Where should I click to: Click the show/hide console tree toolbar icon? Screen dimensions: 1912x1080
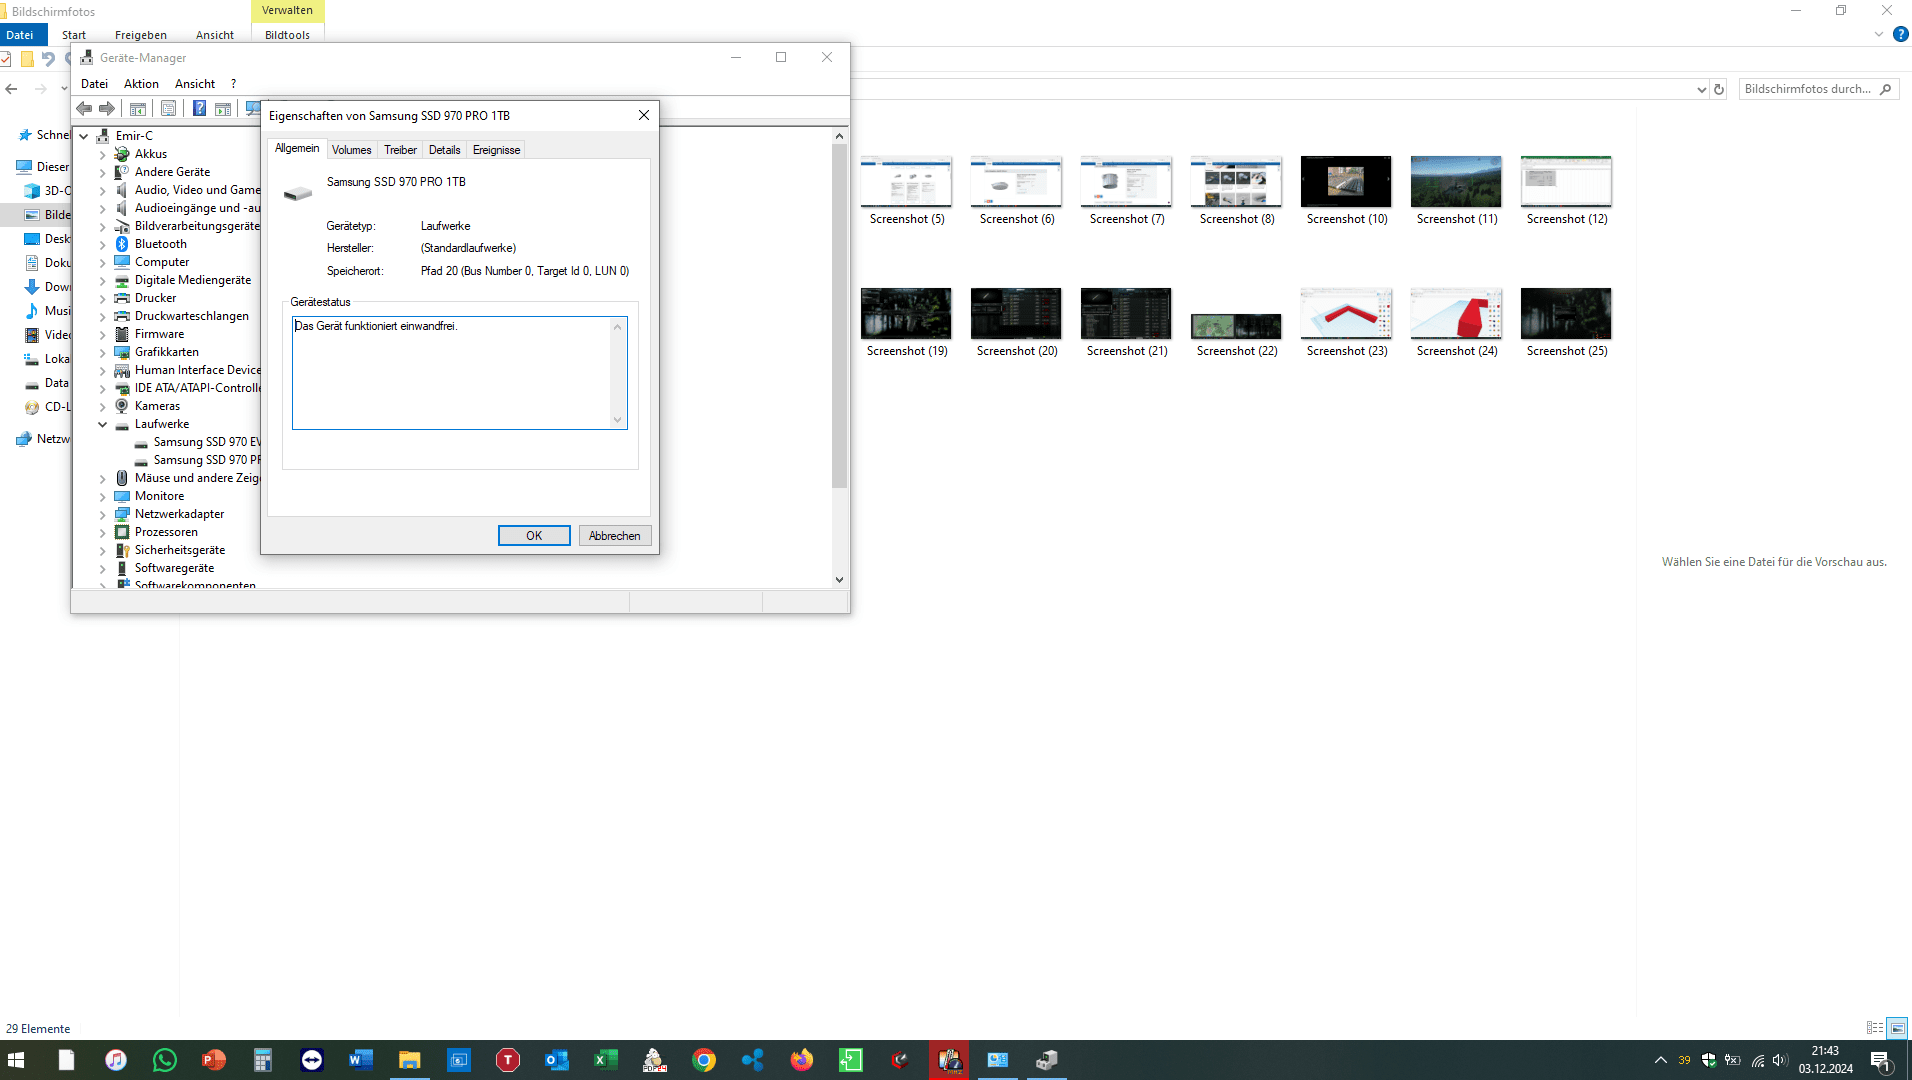click(x=138, y=109)
